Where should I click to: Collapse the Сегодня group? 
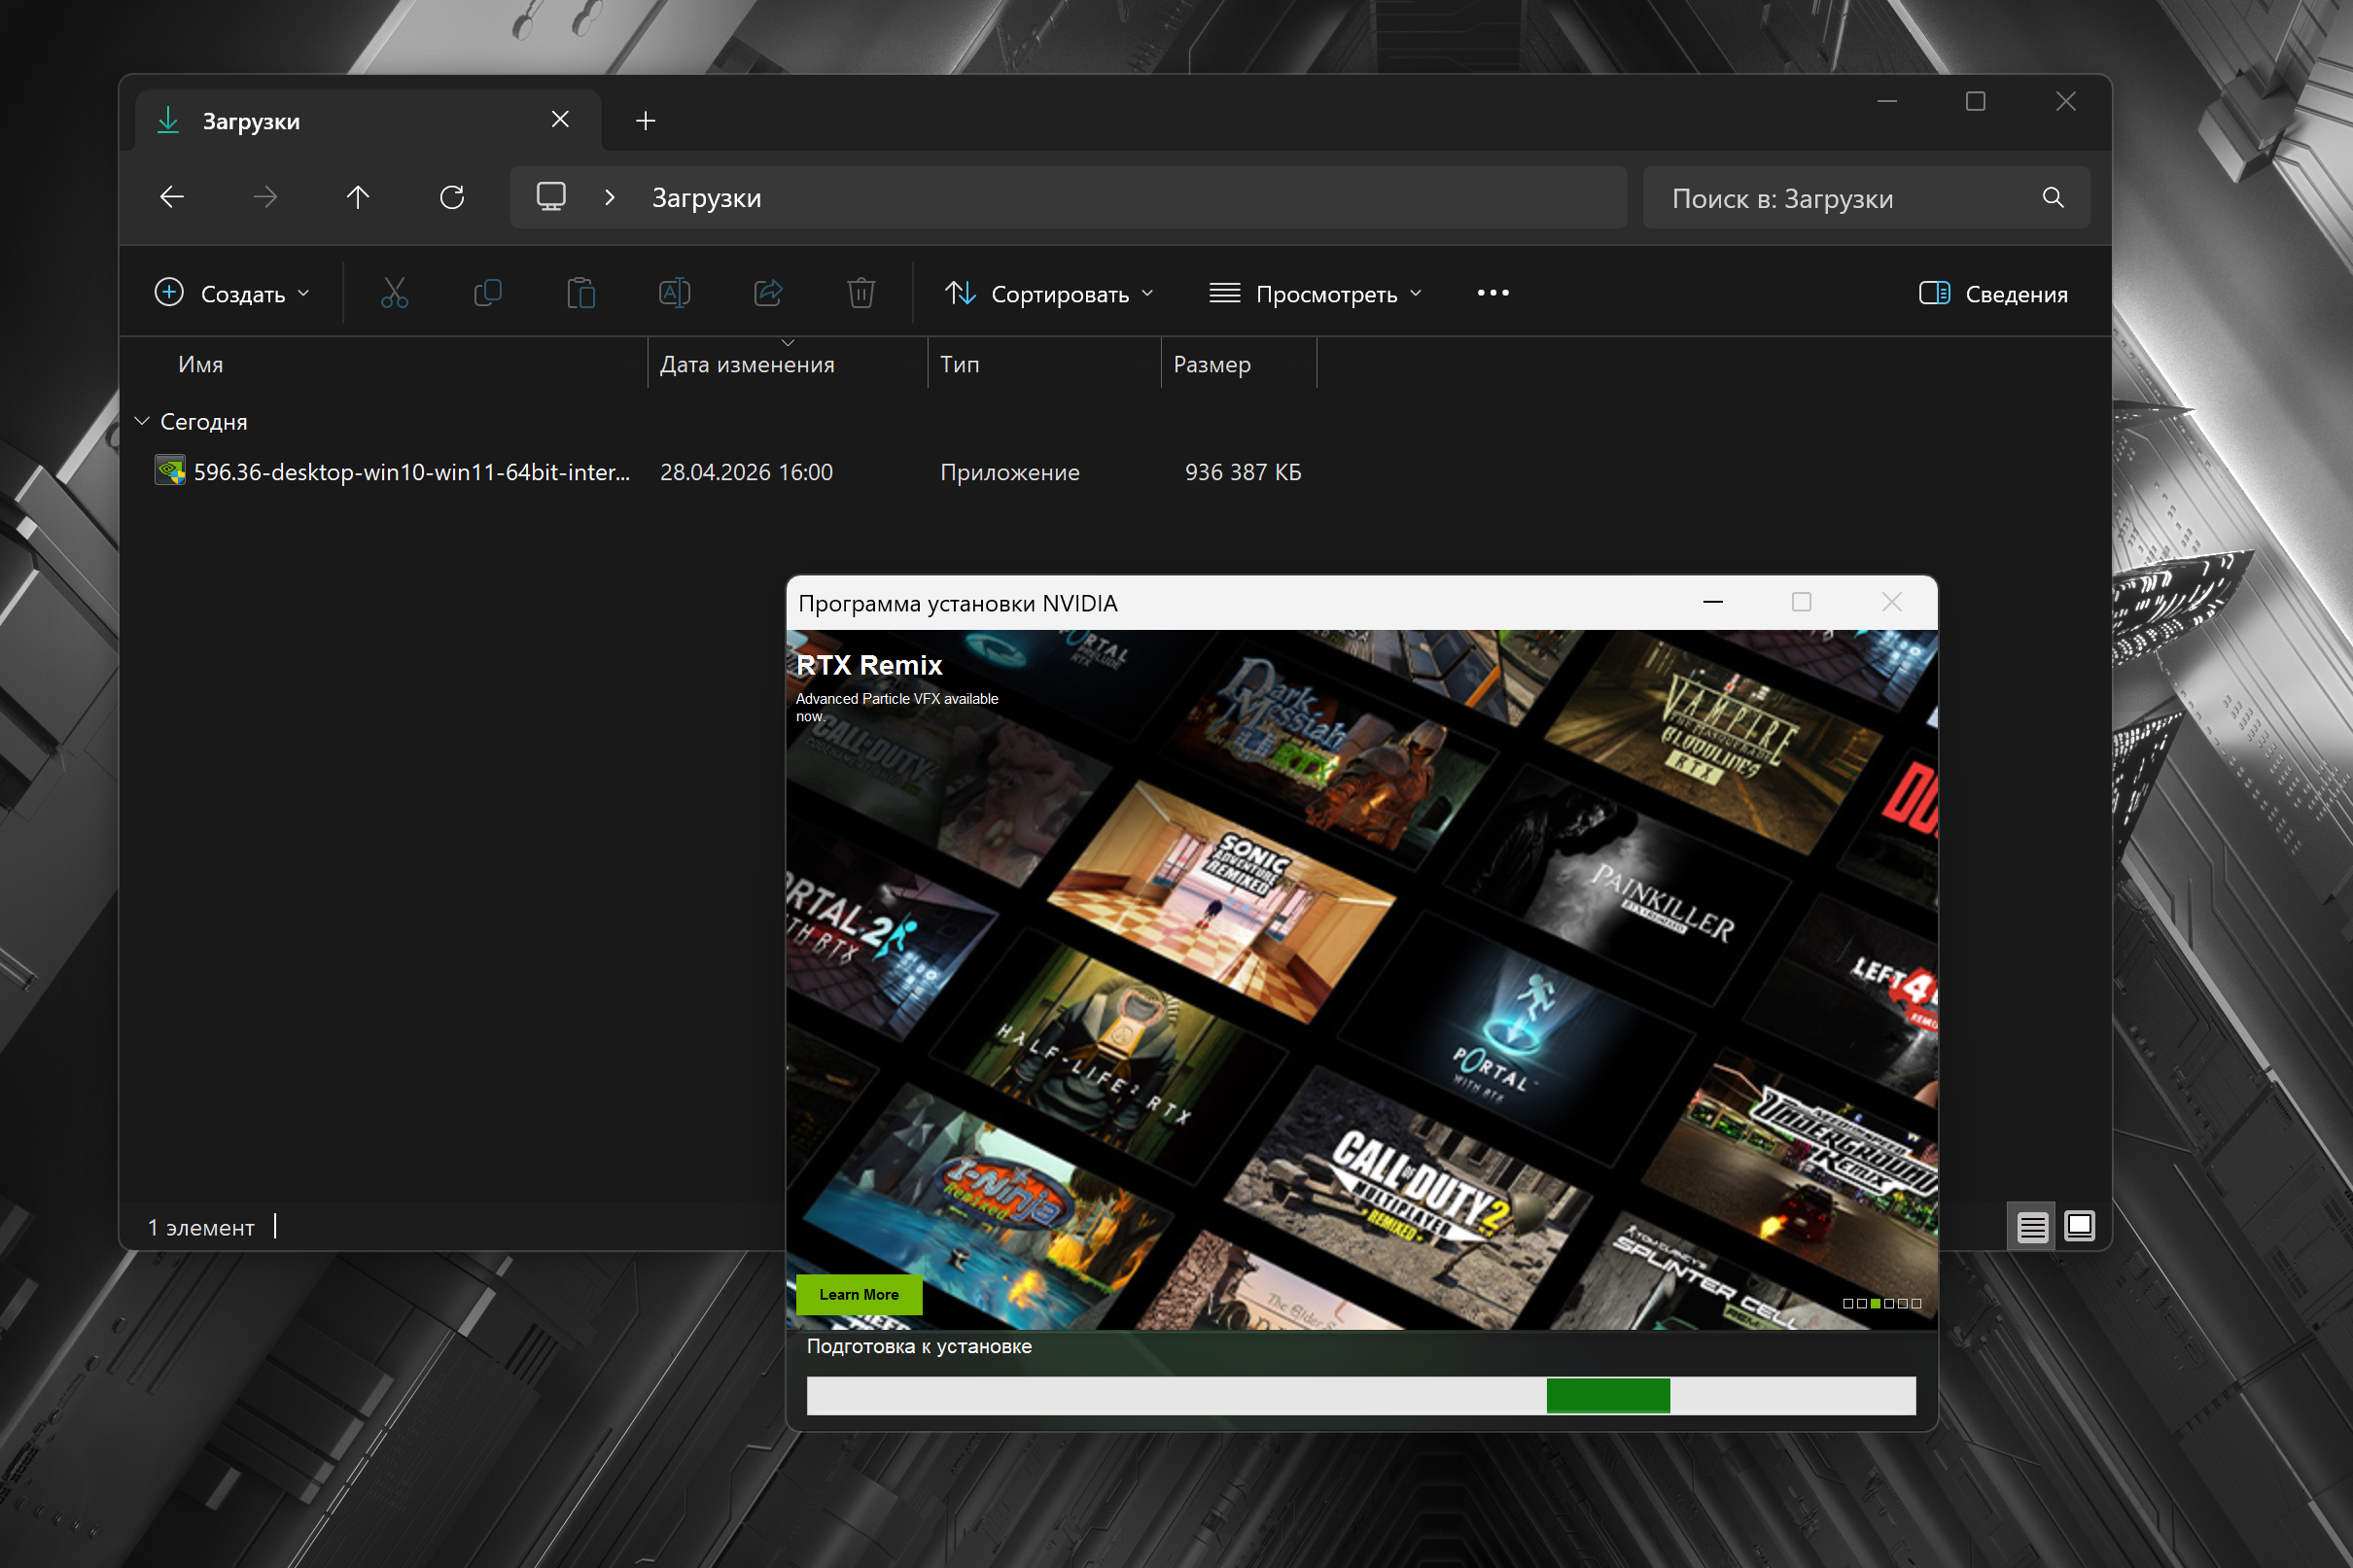[143, 421]
